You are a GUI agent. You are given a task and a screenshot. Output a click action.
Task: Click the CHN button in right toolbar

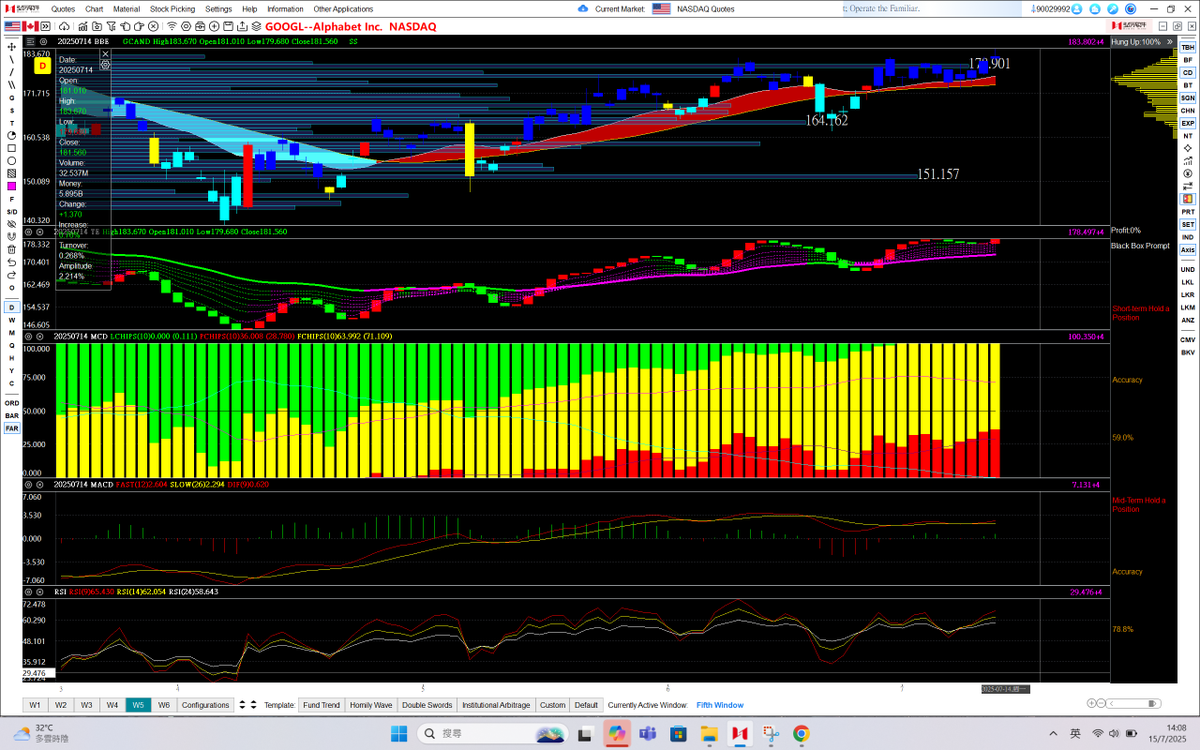1188,110
